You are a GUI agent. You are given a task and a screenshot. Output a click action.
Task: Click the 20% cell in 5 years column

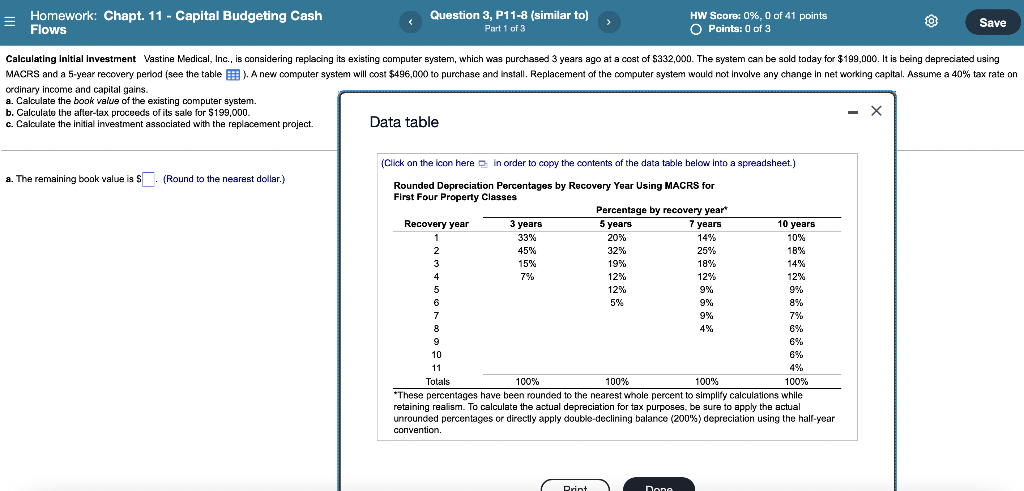[617, 238]
